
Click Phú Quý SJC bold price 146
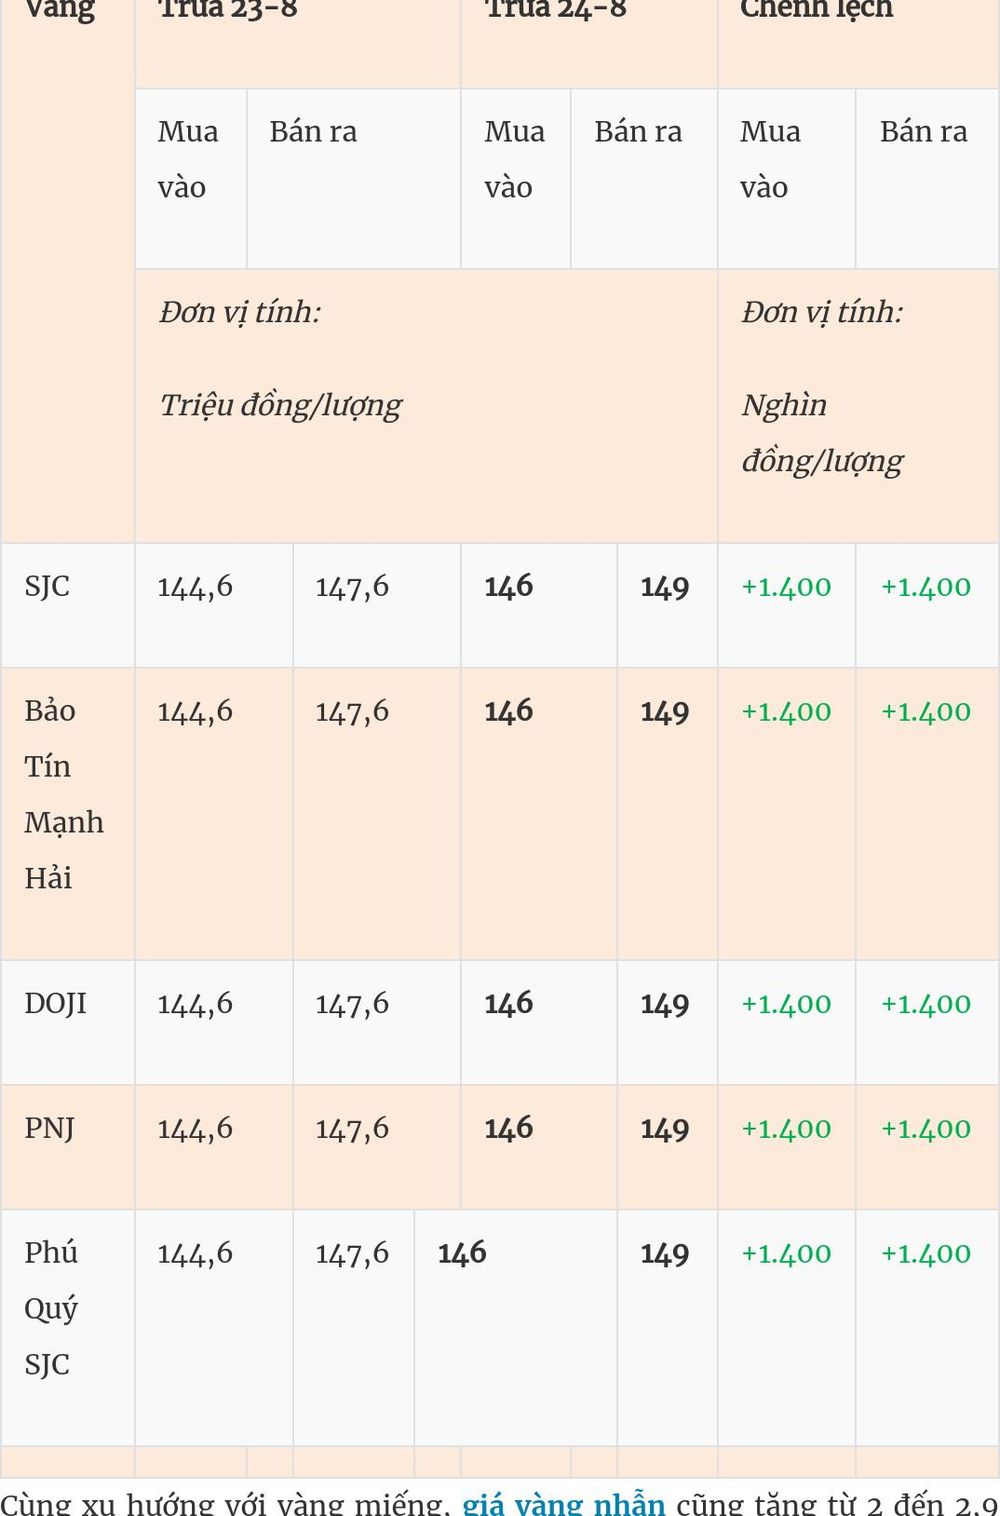tap(462, 1253)
